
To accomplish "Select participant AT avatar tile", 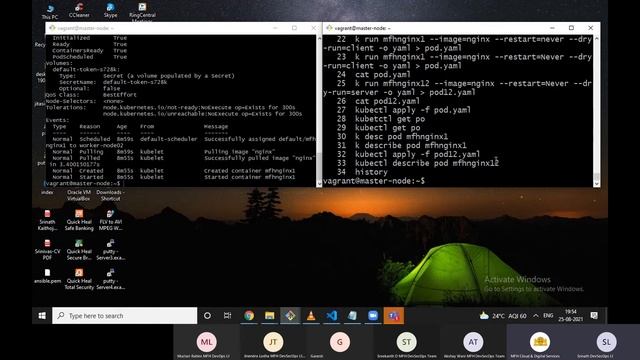I will click(473, 342).
